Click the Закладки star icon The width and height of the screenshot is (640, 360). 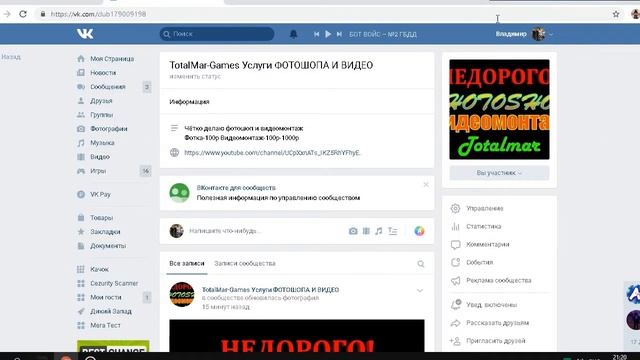81,231
